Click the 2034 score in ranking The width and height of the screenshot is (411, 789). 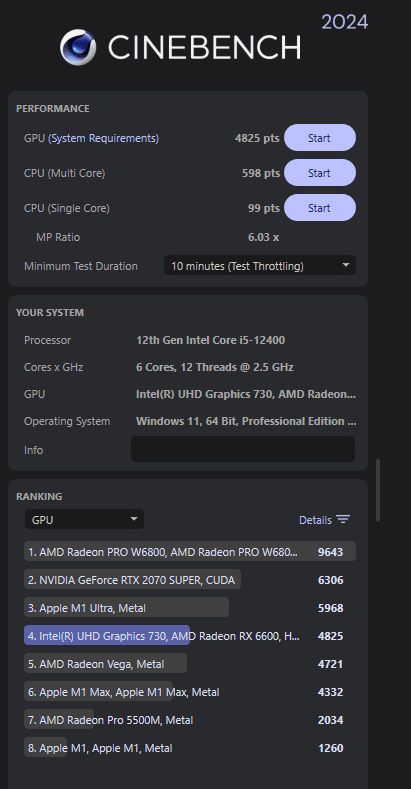pos(331,720)
